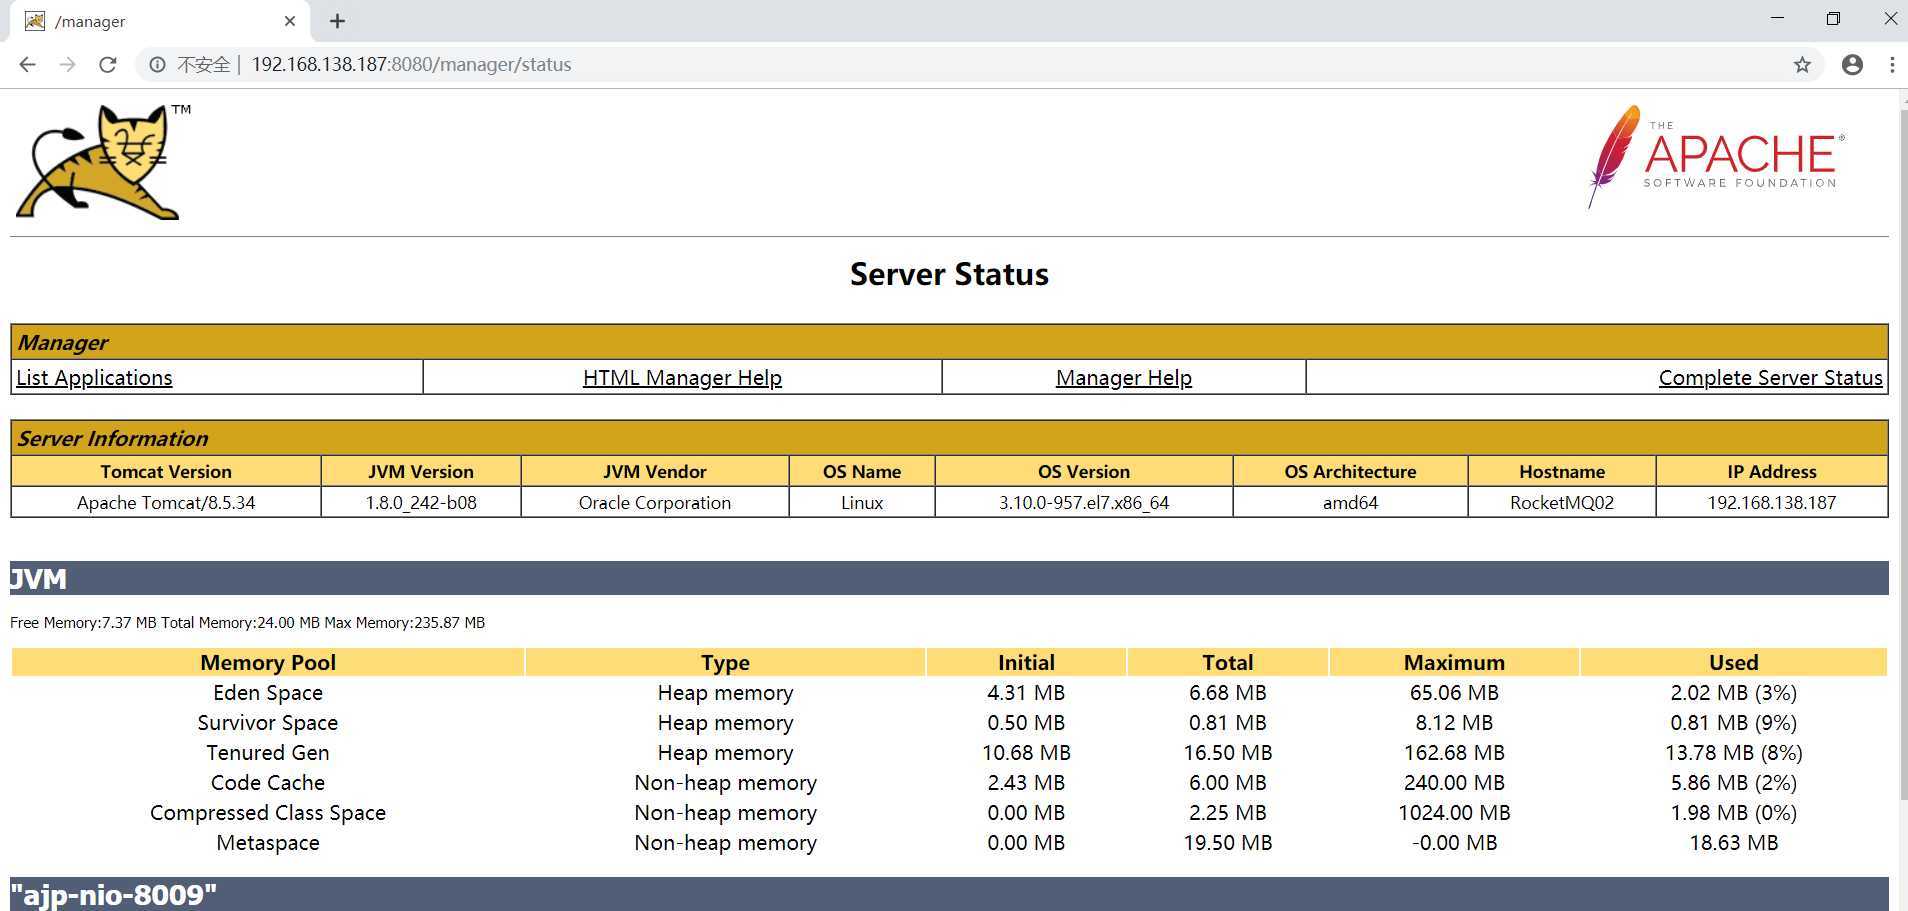Viewport: 1908px width, 911px height.
Task: Click the Tenured Gen row name
Action: pyautogui.click(x=268, y=753)
